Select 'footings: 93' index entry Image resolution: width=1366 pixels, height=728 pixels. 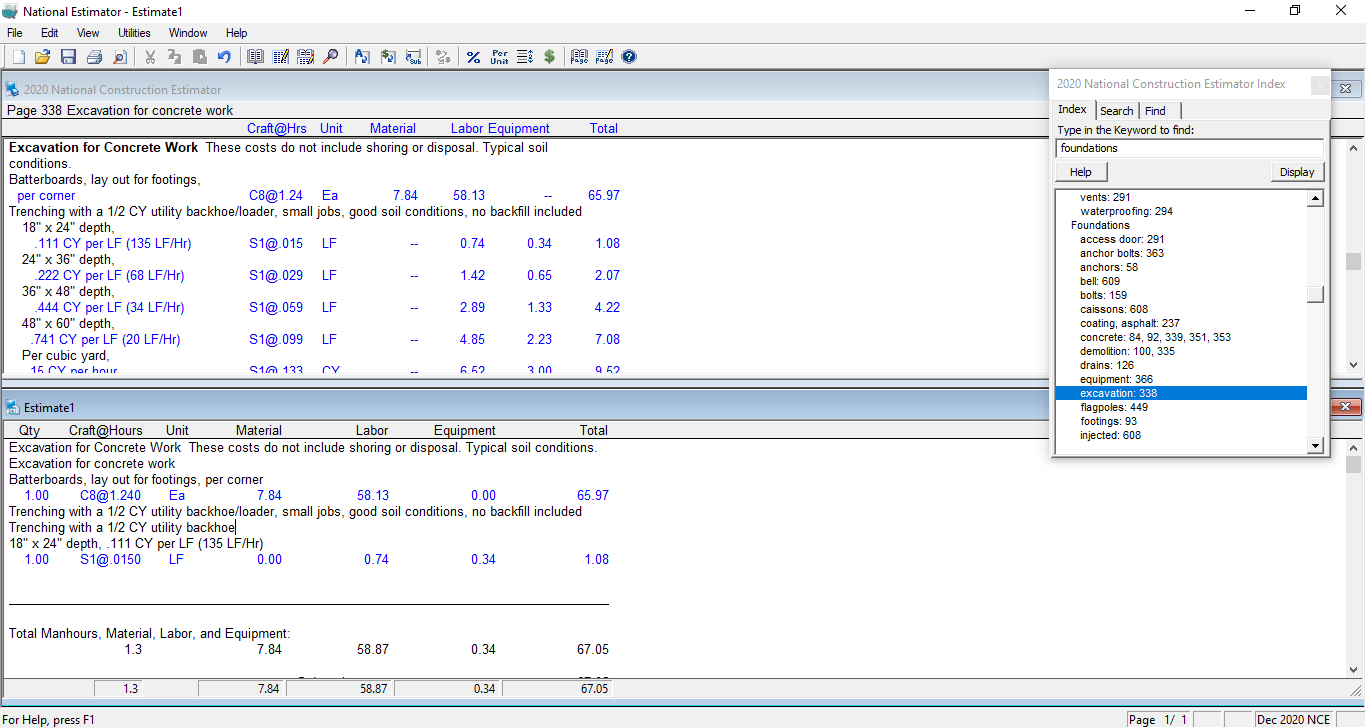(1109, 421)
